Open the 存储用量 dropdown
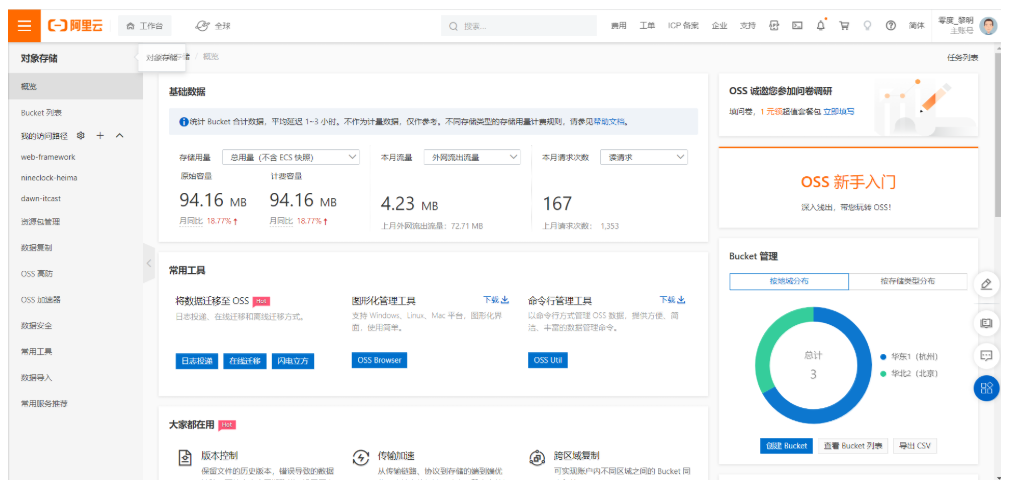The image size is (1024, 497). 291,157
